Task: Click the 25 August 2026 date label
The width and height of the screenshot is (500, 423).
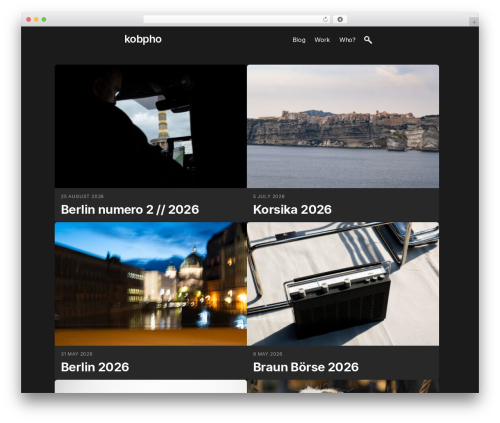Action: [82, 196]
